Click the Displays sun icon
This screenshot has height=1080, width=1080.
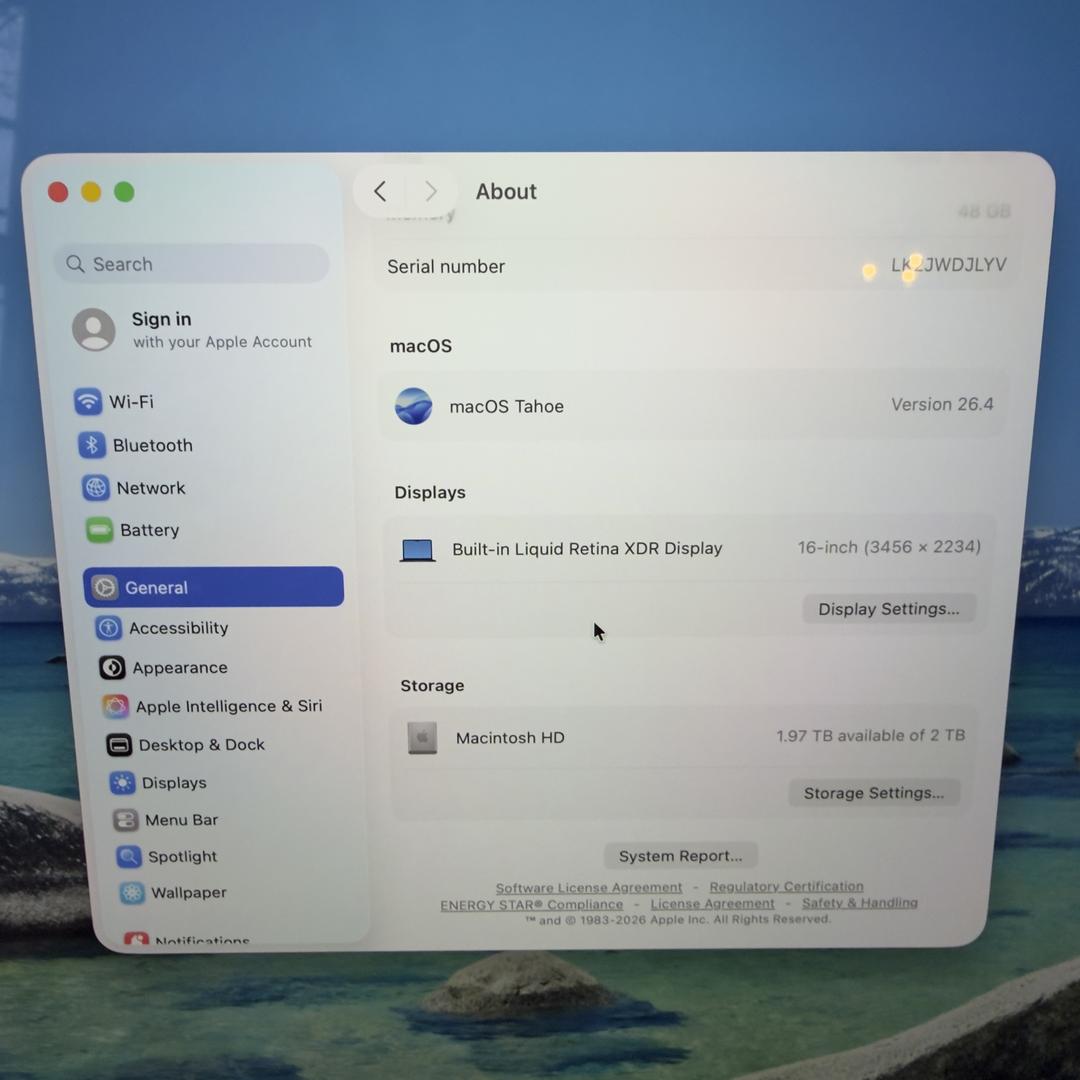pyautogui.click(x=122, y=782)
